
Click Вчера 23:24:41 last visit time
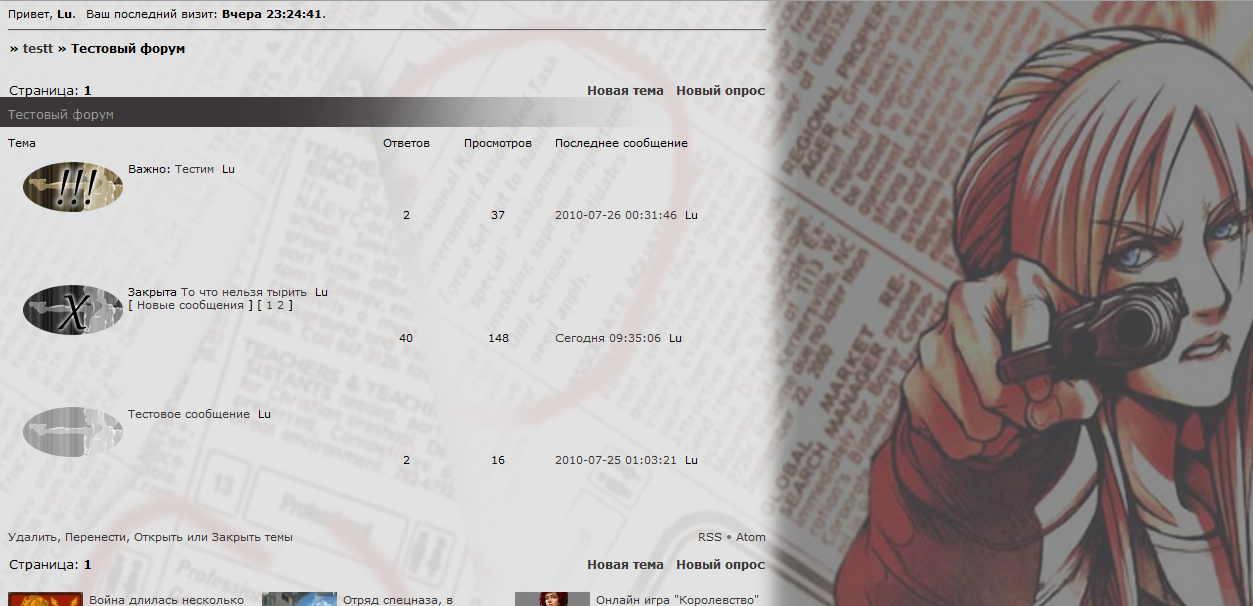273,15
